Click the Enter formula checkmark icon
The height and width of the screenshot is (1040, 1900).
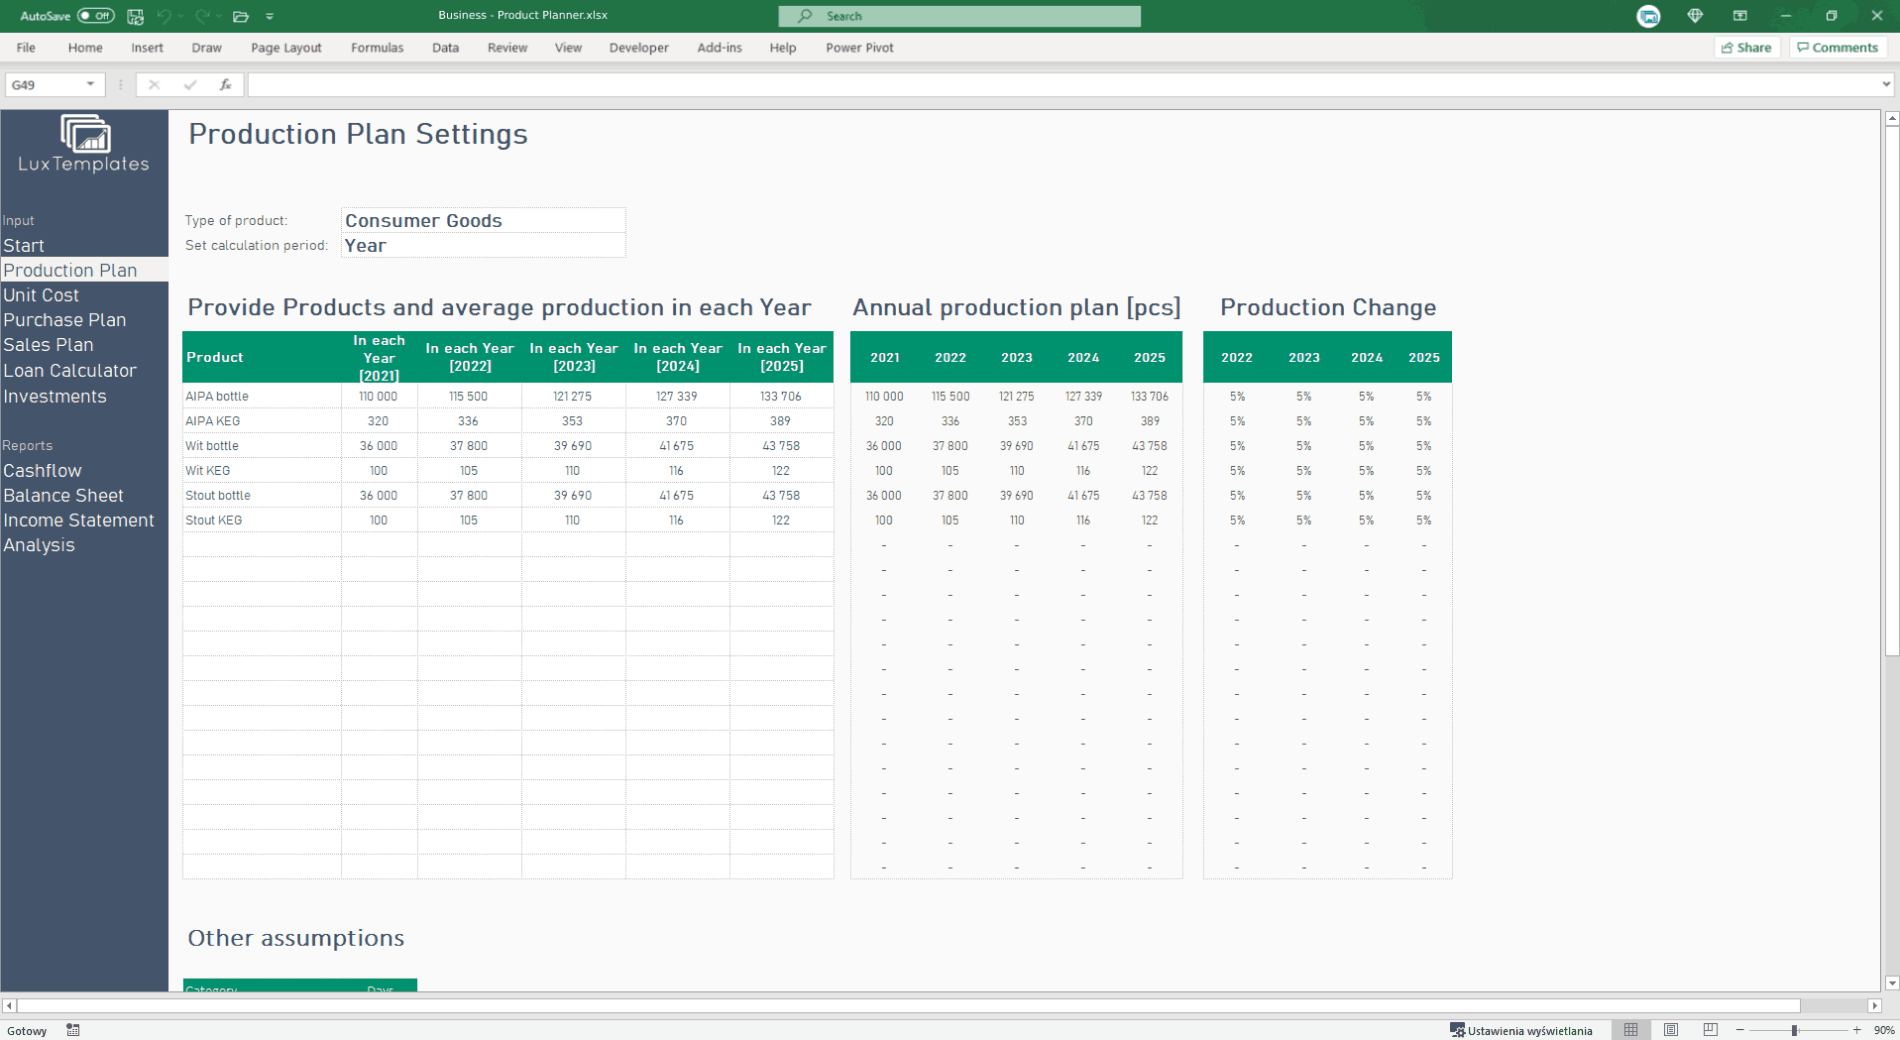190,85
